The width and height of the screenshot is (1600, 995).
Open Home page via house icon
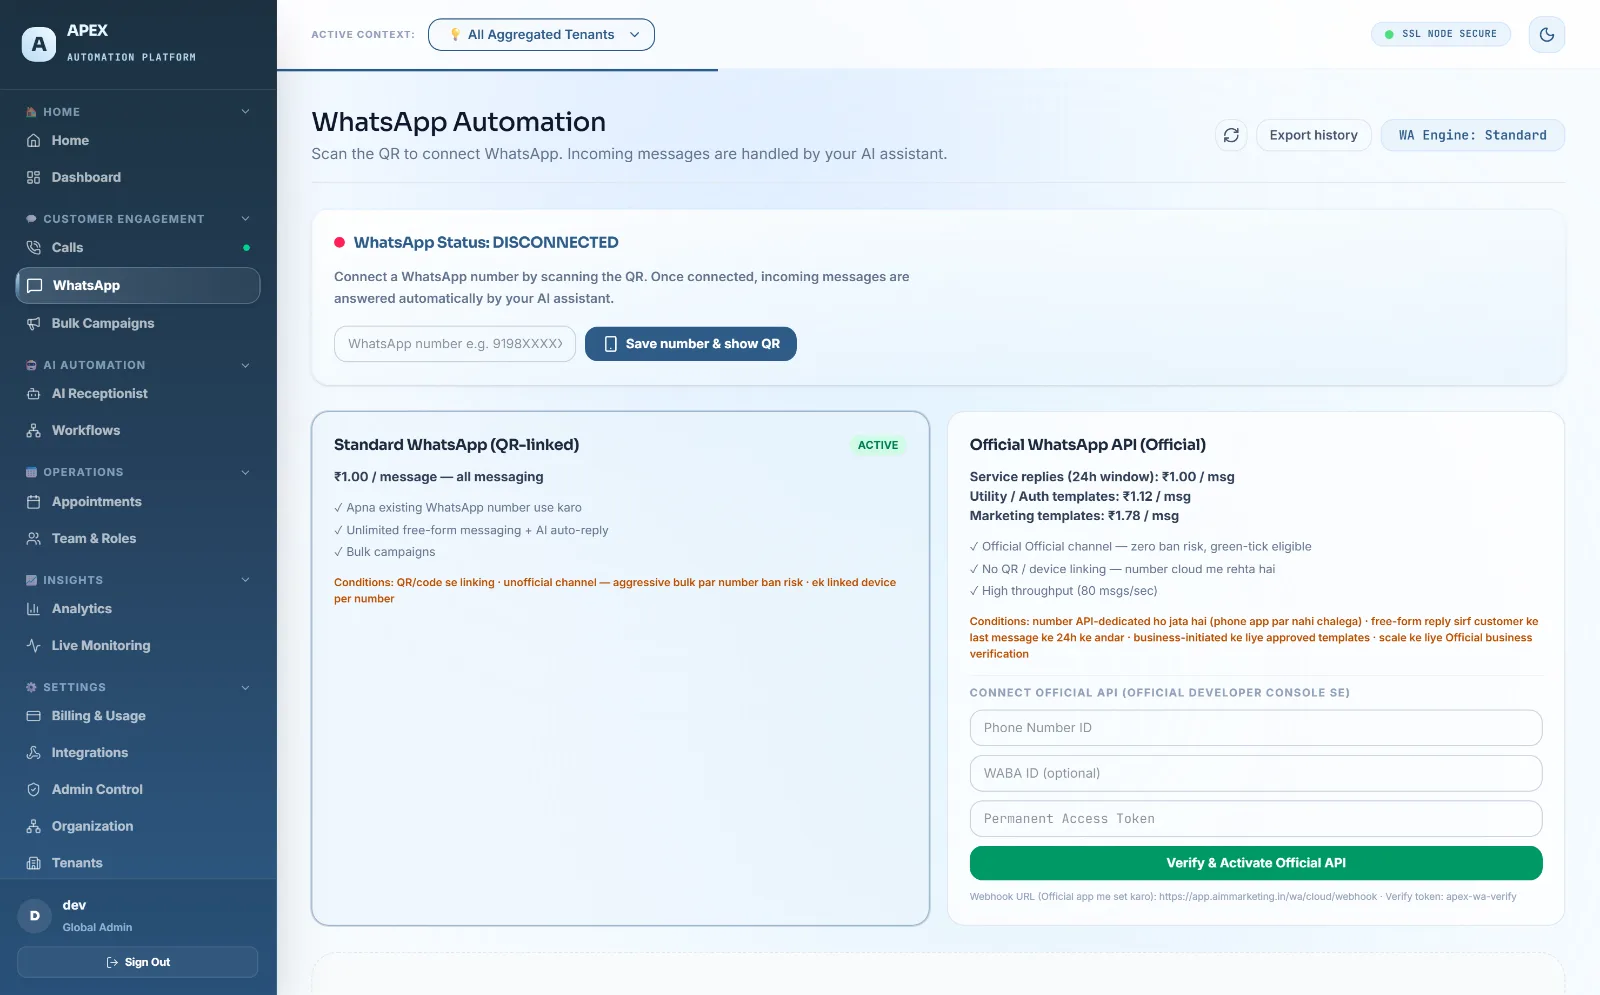coord(33,141)
